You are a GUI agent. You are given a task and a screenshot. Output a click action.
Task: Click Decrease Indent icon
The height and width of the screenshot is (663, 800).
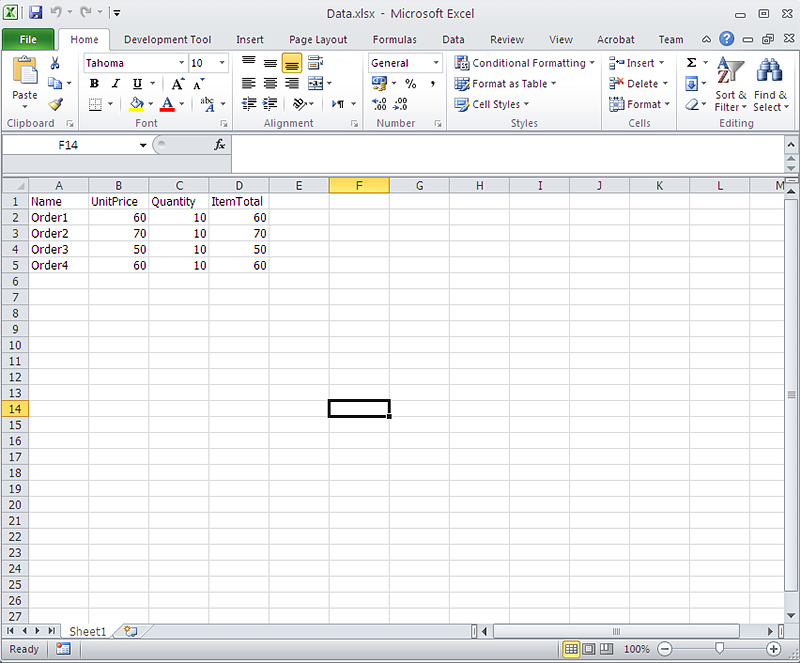249,104
